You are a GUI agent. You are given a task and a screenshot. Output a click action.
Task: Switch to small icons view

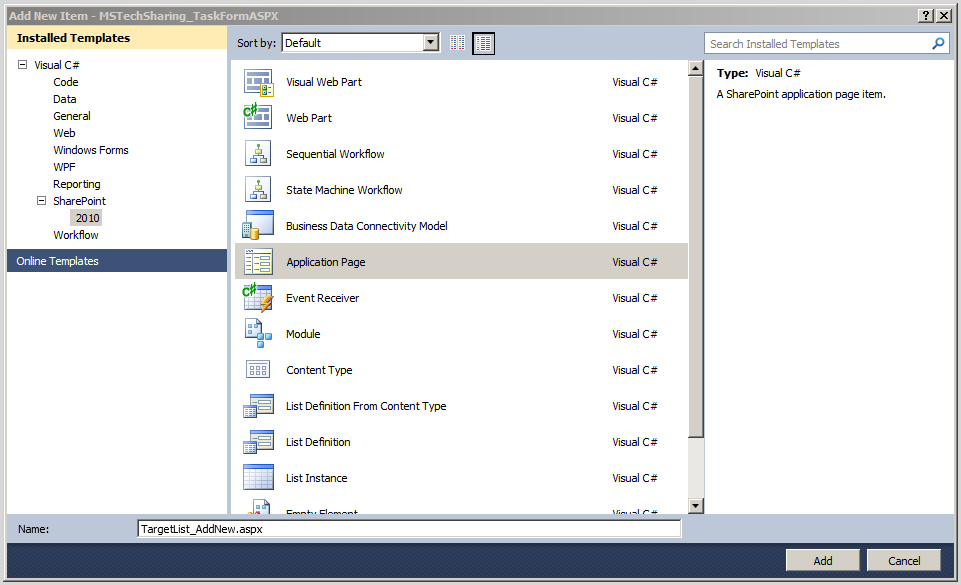coord(458,42)
